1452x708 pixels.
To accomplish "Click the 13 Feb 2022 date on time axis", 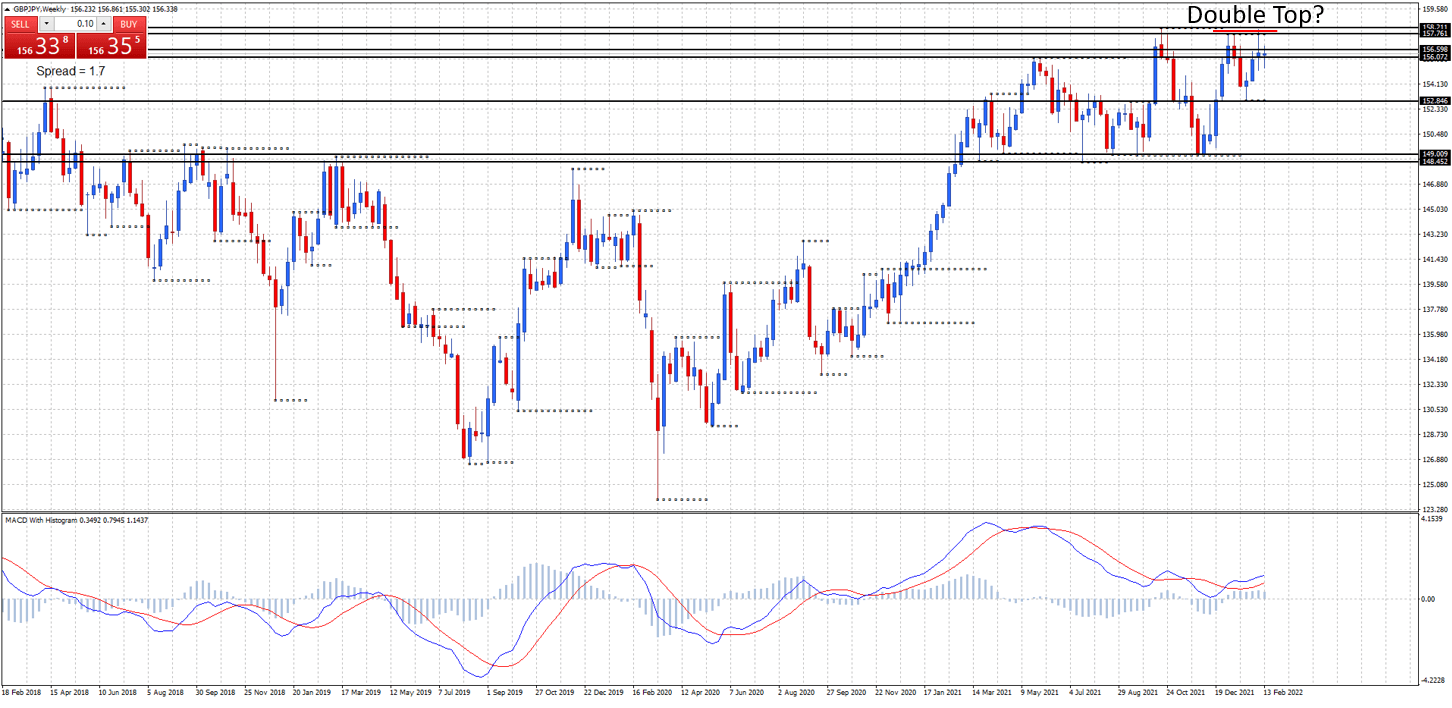I will point(1282,691).
